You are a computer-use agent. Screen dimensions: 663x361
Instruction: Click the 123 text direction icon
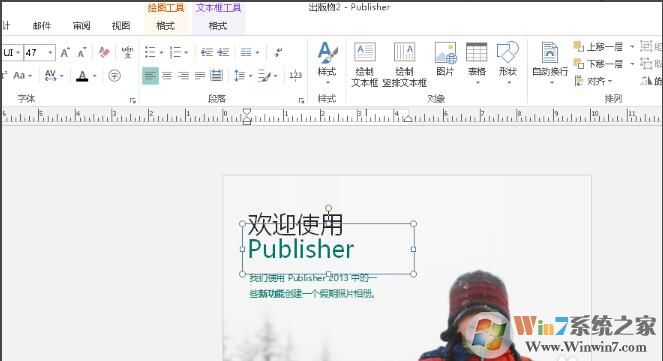point(296,76)
